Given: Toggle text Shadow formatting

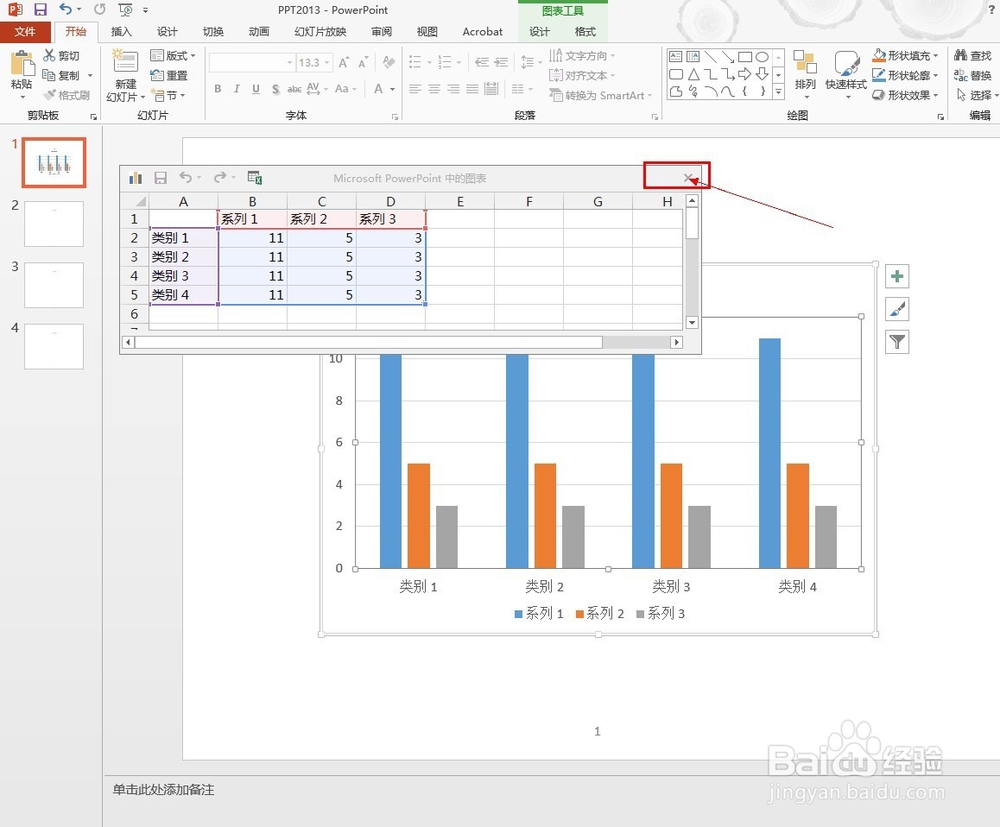Looking at the screenshot, I should point(276,89).
